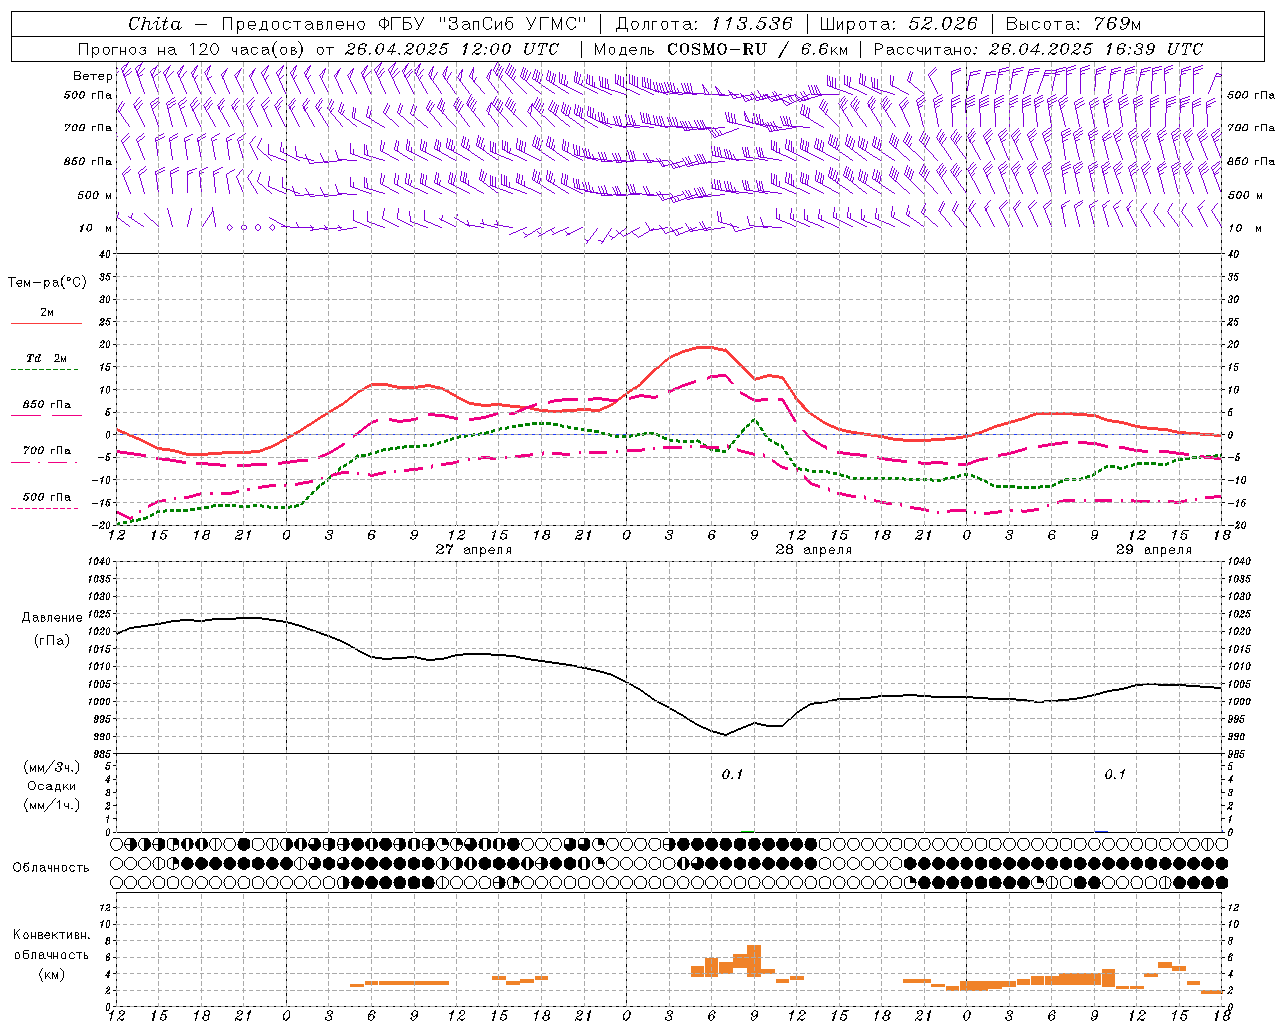Click the Осадки precipitation label
Screen dimensions: 1280x1024
tap(52, 787)
